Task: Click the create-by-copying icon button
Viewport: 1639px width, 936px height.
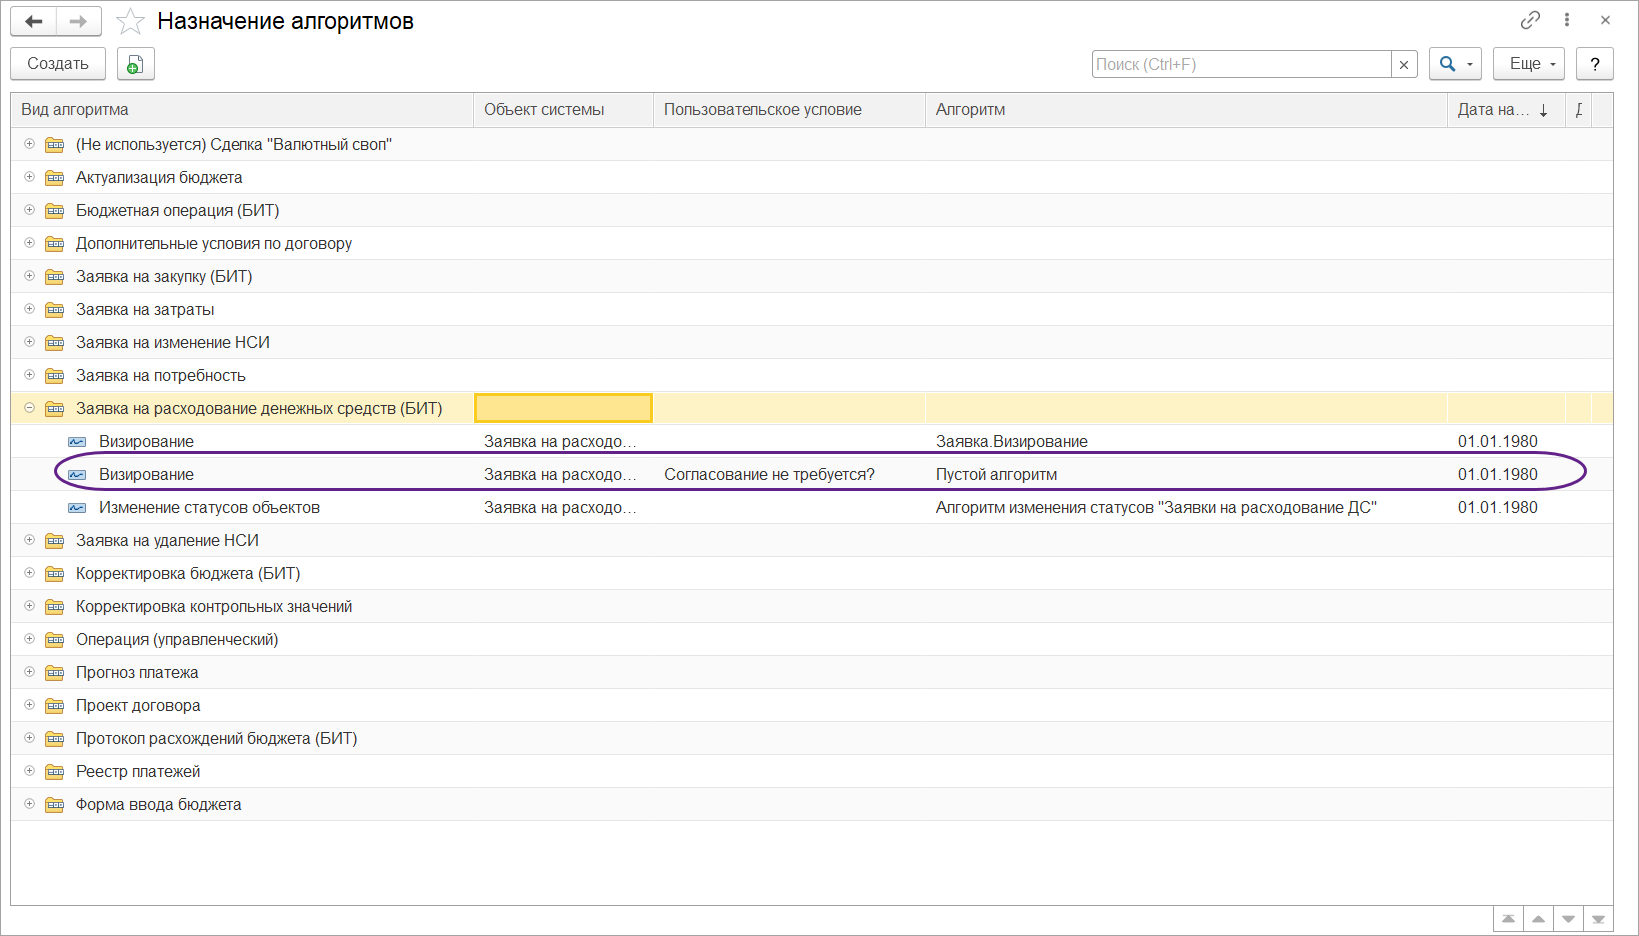Action: [x=135, y=64]
